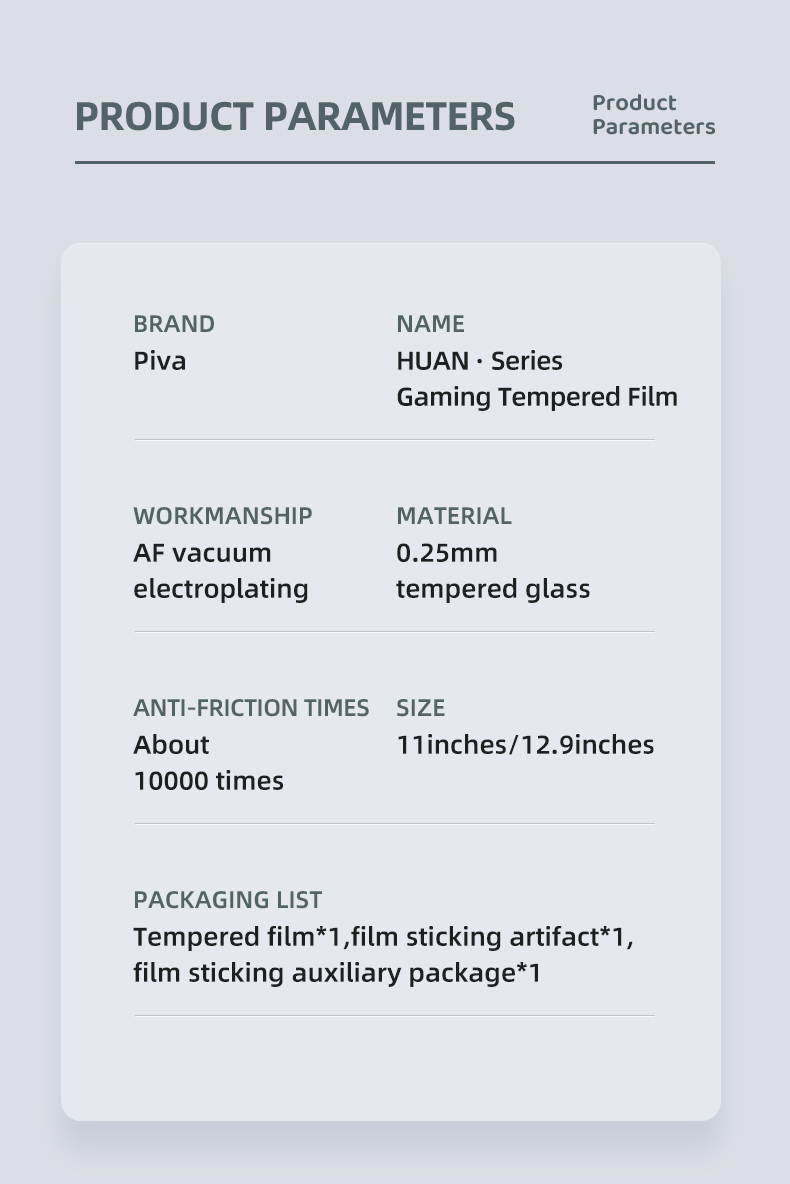Image resolution: width=790 pixels, height=1184 pixels.
Task: Click the 11inches/12.9inches size value
Action: 525,745
